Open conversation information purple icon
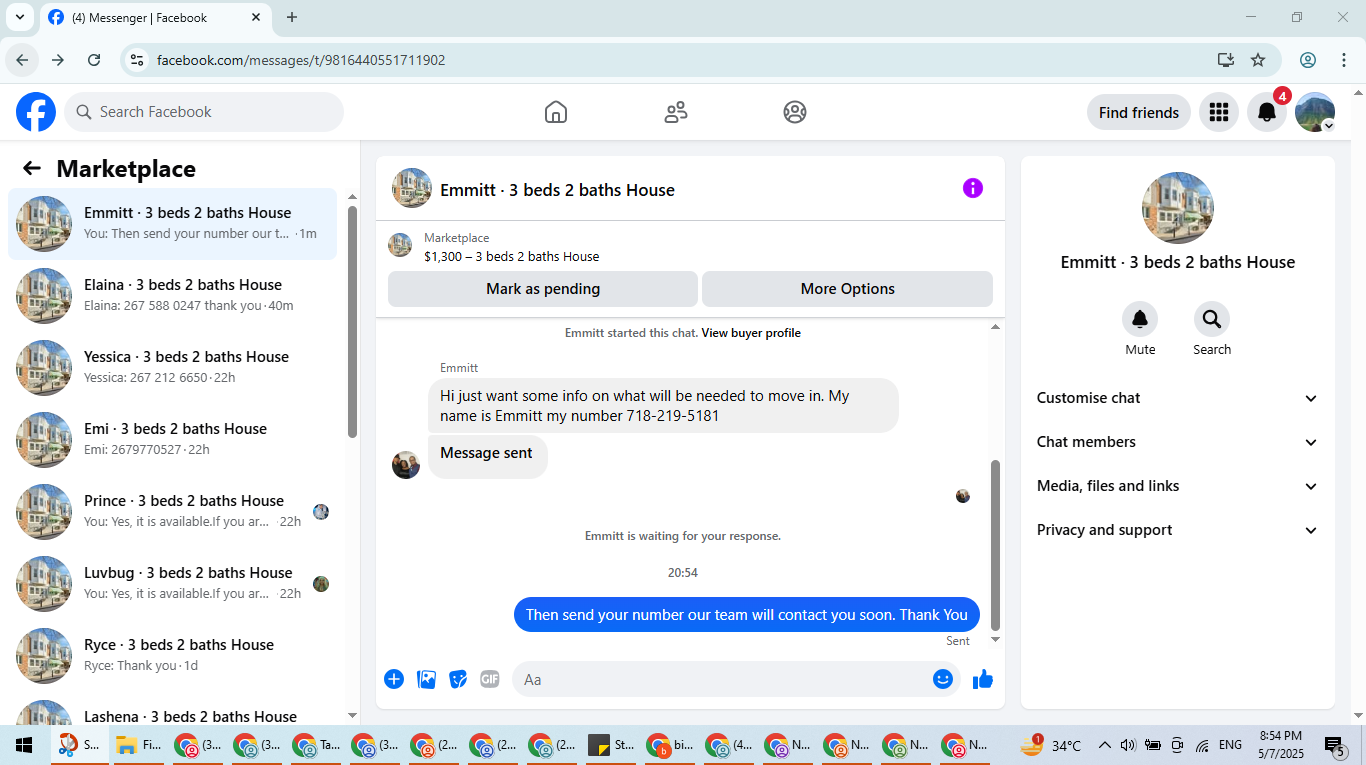1366x765 pixels. pyautogui.click(x=973, y=188)
